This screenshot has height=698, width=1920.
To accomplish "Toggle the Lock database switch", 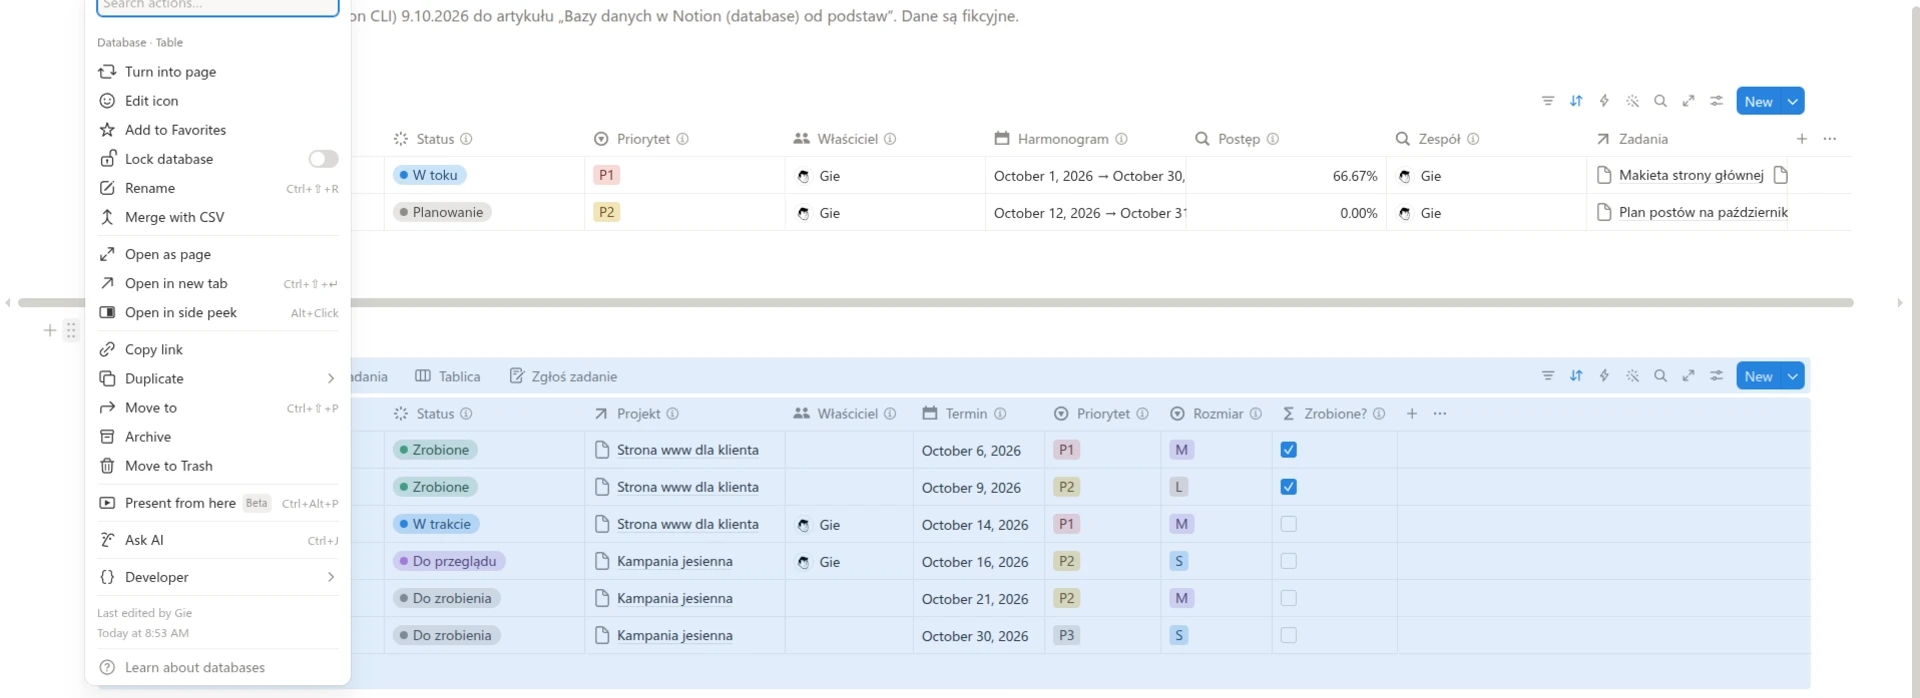I will click(323, 159).
